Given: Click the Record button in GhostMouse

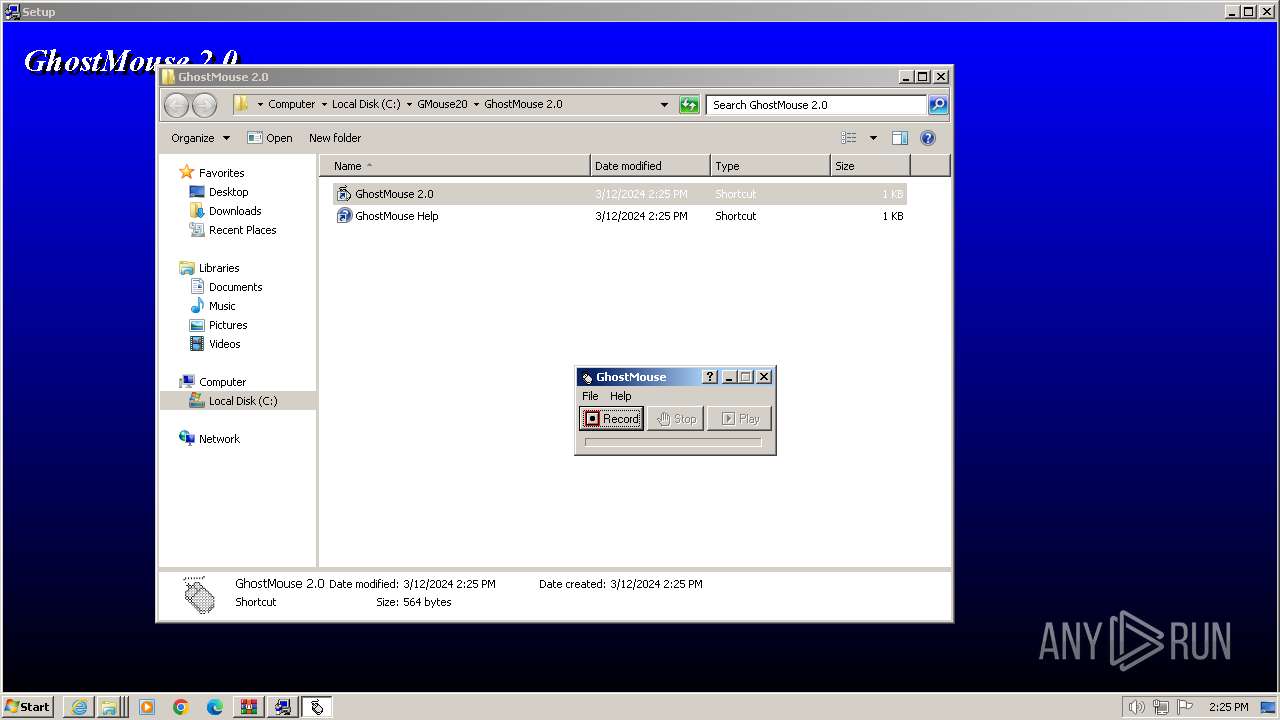Looking at the screenshot, I should tap(612, 419).
